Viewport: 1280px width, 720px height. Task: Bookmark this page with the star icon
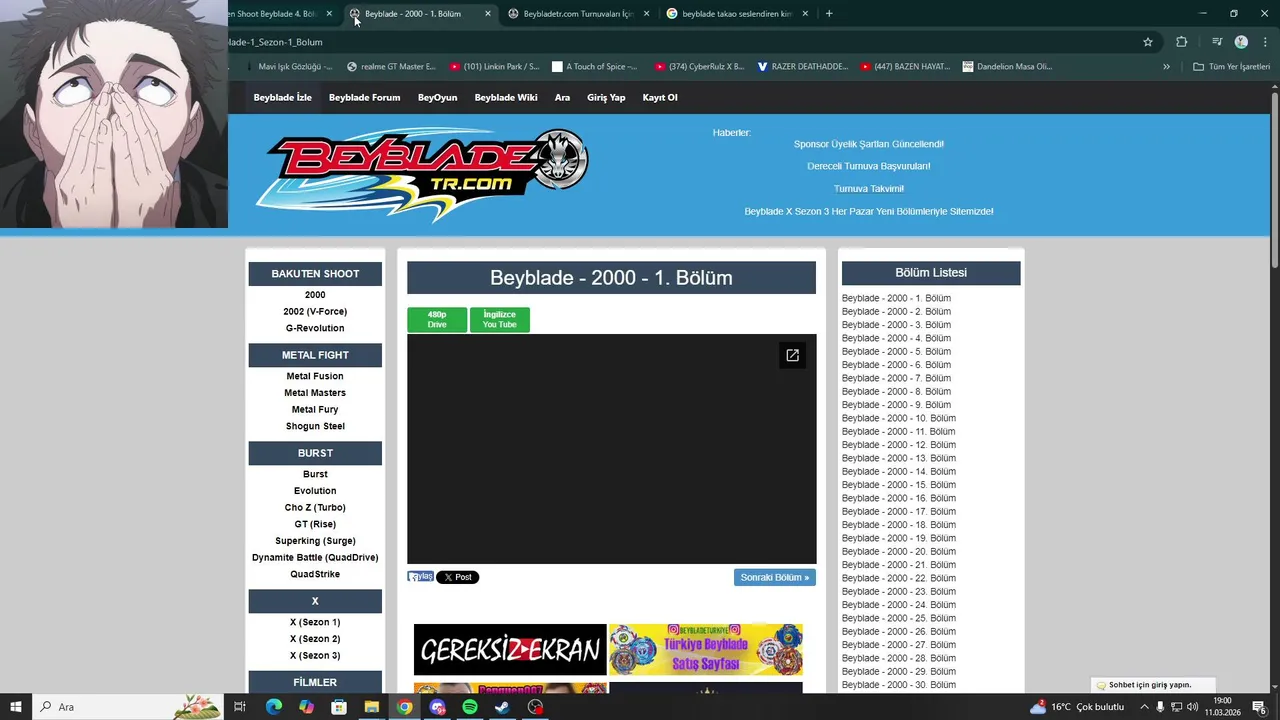pos(1148,42)
